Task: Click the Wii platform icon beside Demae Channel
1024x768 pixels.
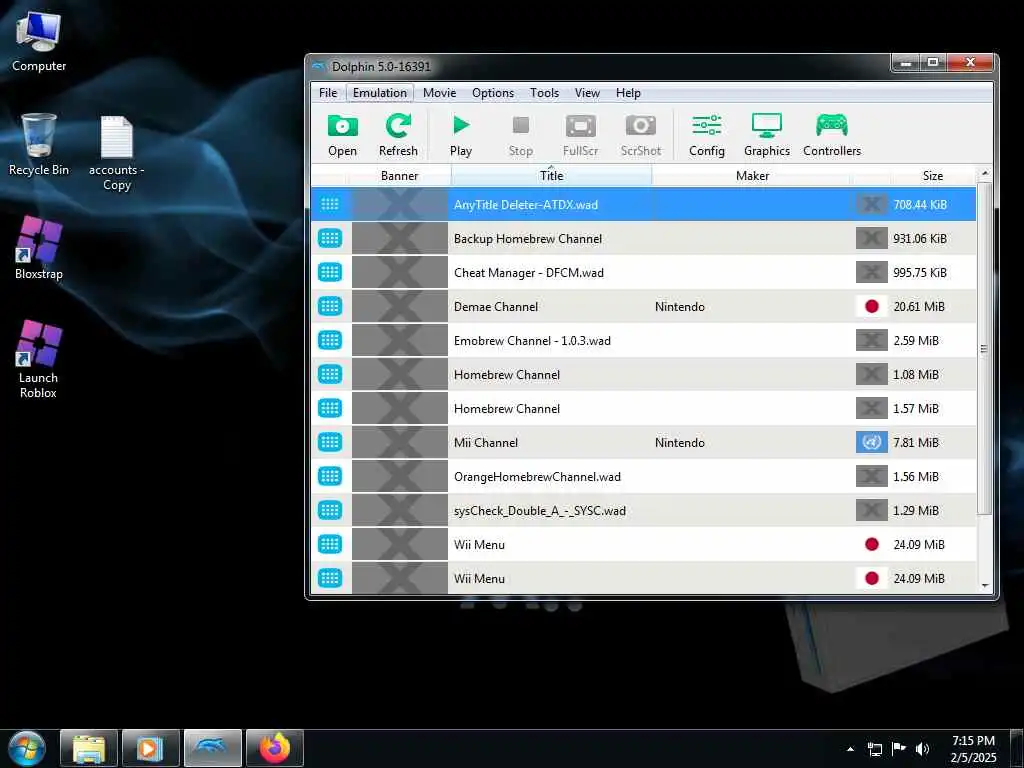Action: [330, 306]
